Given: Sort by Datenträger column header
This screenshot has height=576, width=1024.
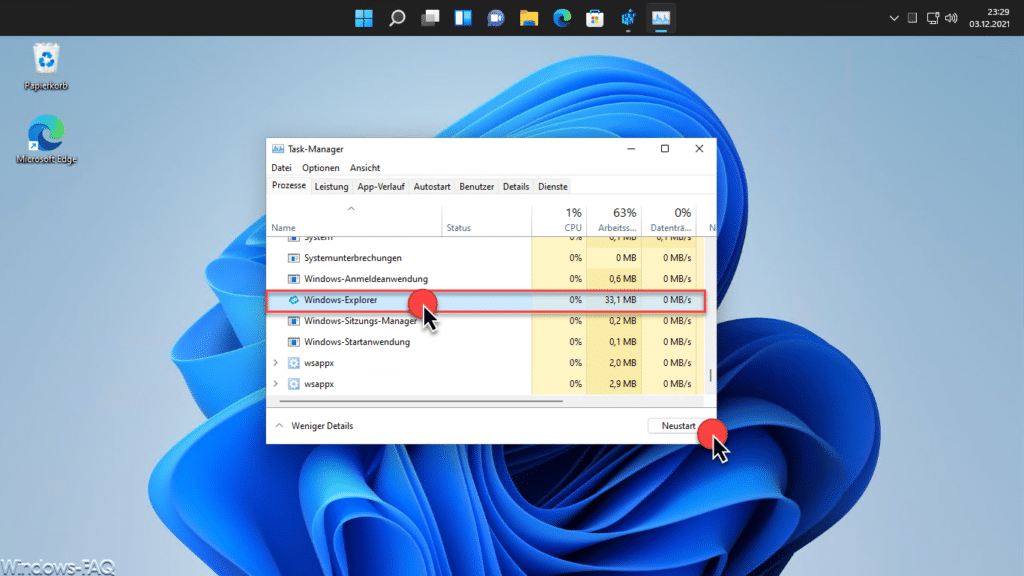Looking at the screenshot, I should 669,219.
